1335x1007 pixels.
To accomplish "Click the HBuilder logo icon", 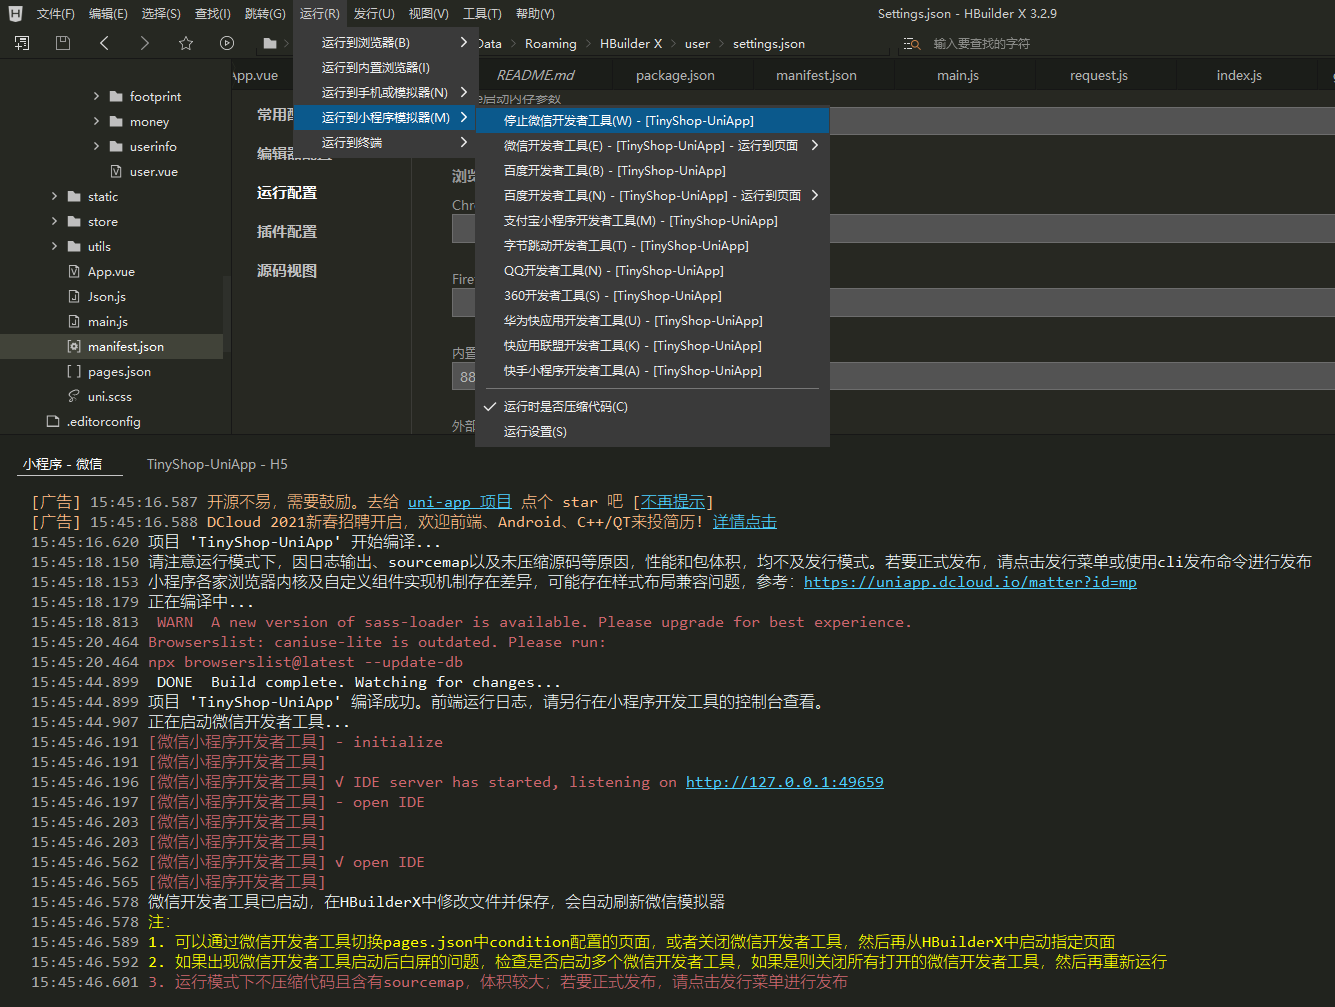I will tap(15, 14).
